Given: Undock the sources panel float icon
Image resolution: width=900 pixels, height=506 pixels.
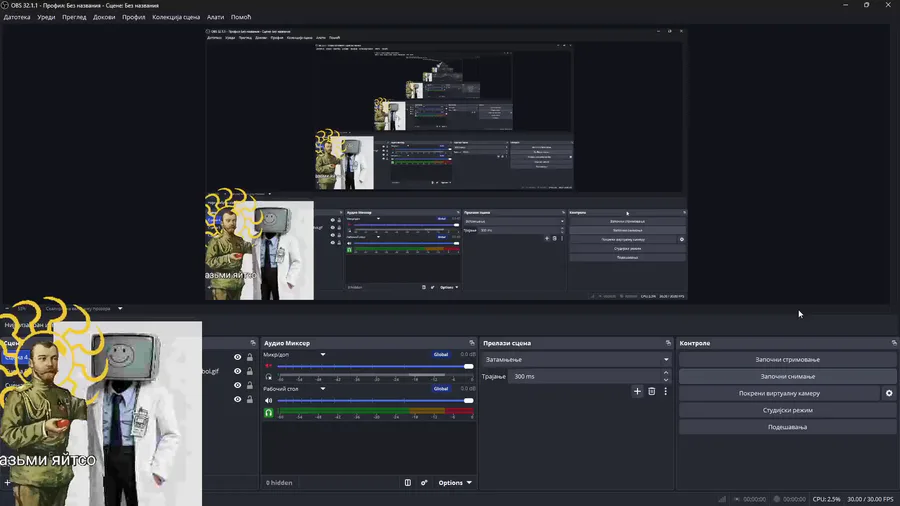Looking at the screenshot, I should [253, 343].
